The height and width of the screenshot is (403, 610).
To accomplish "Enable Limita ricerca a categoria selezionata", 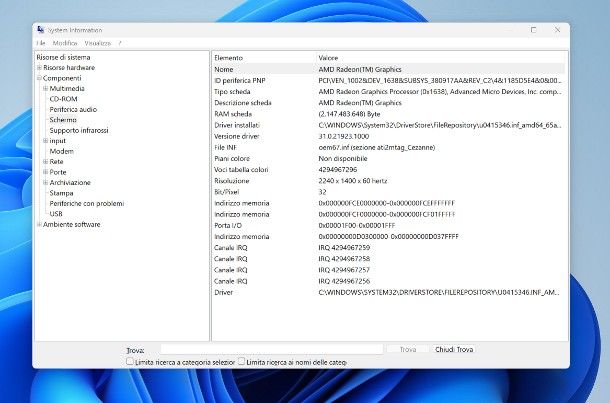I will pyautogui.click(x=130, y=361).
